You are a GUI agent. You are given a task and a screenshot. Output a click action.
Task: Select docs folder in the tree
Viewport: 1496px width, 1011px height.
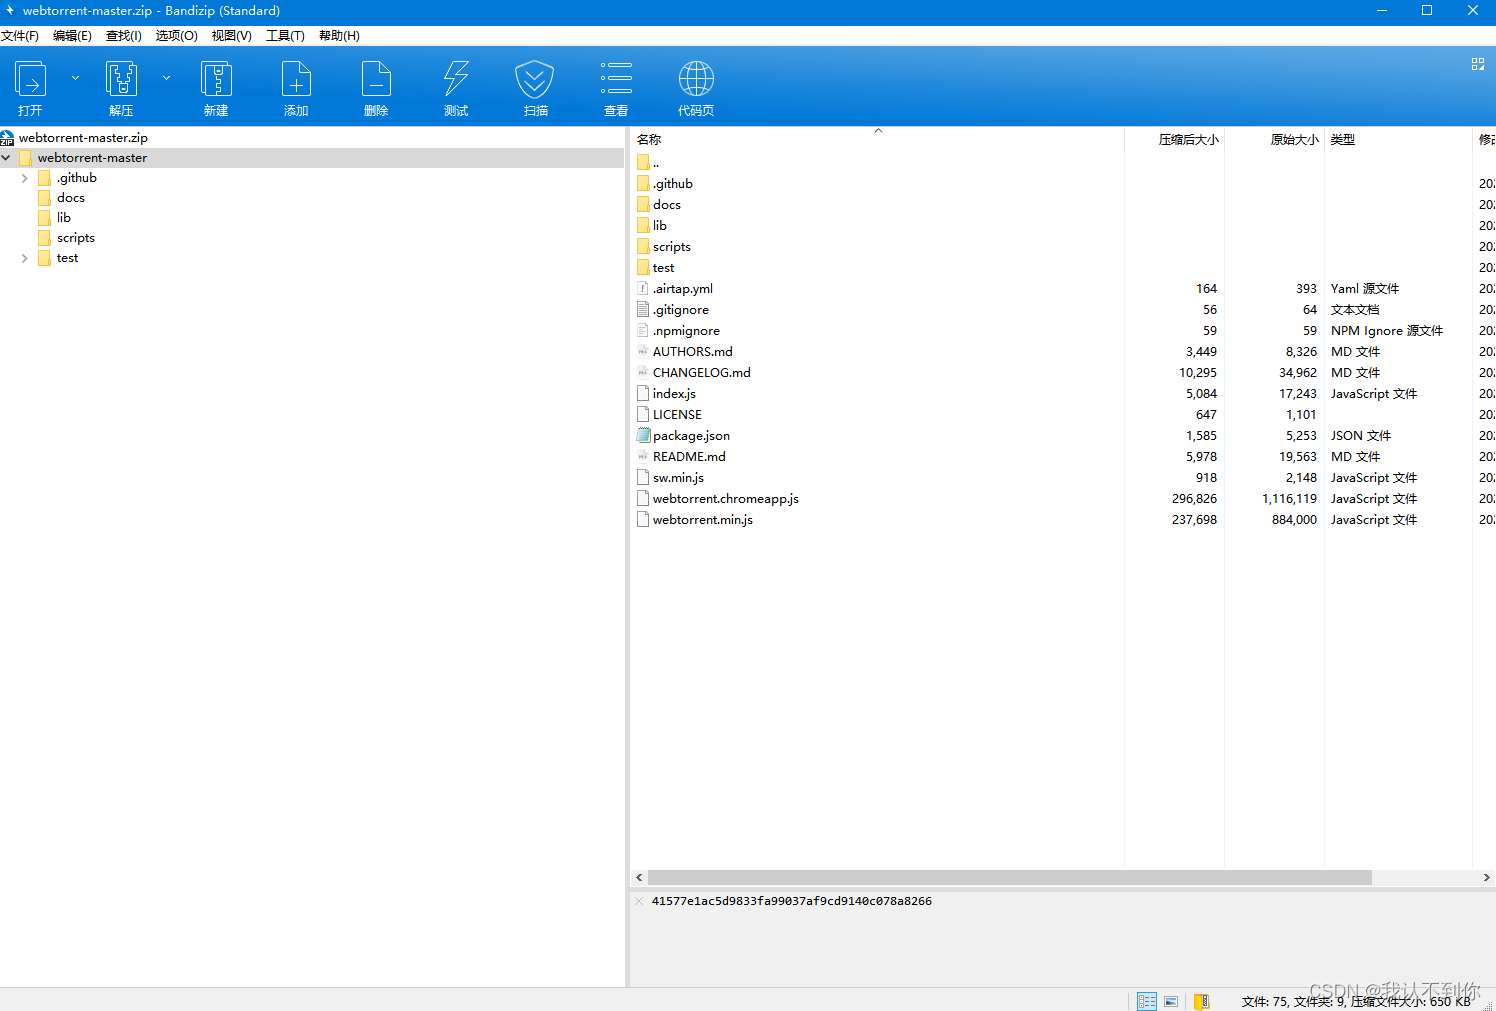click(71, 198)
